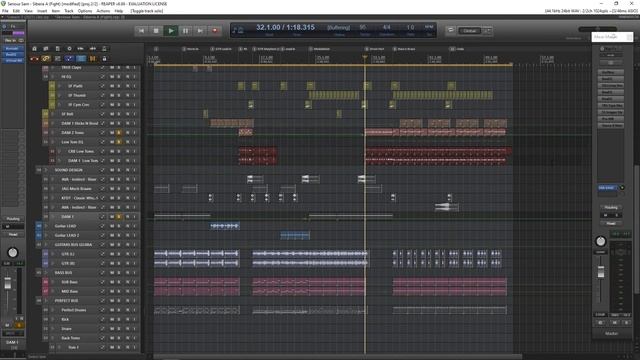This screenshot has height=360, width=640.
Task: Click the redo toolbar icon
Action: tap(93, 49)
